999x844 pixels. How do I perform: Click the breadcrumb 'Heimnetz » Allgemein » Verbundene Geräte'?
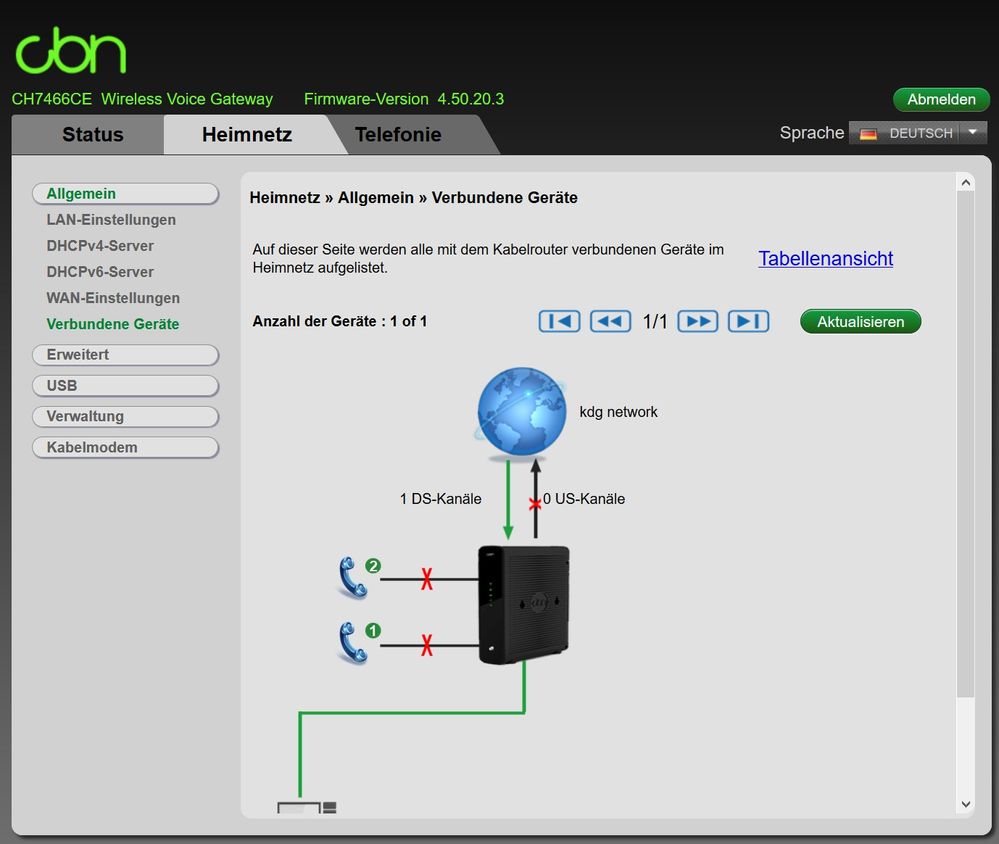pyautogui.click(x=413, y=197)
